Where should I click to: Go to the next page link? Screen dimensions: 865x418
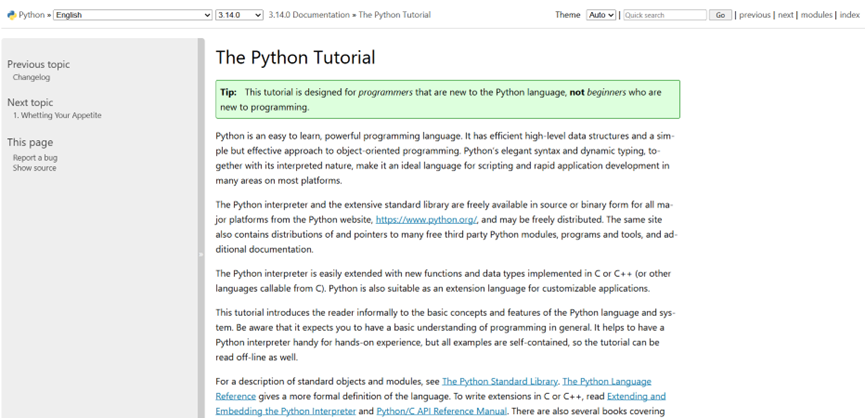(786, 15)
